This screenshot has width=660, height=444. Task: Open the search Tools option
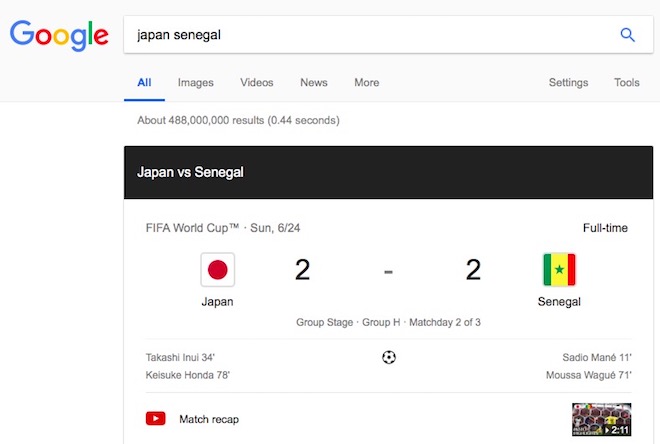point(626,82)
